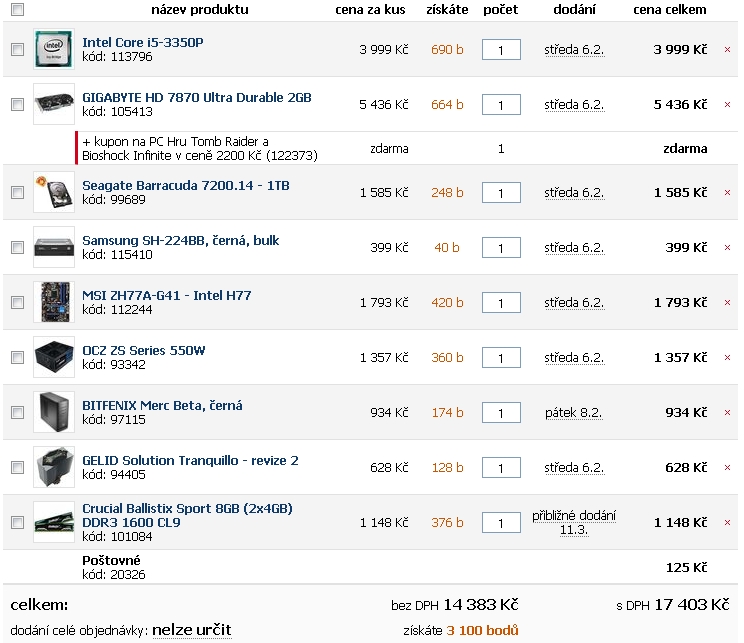This screenshot has width=744, height=643.
Task: Open MSI ZH77A-G41 motherboard thumbnail
Action: click(x=54, y=302)
